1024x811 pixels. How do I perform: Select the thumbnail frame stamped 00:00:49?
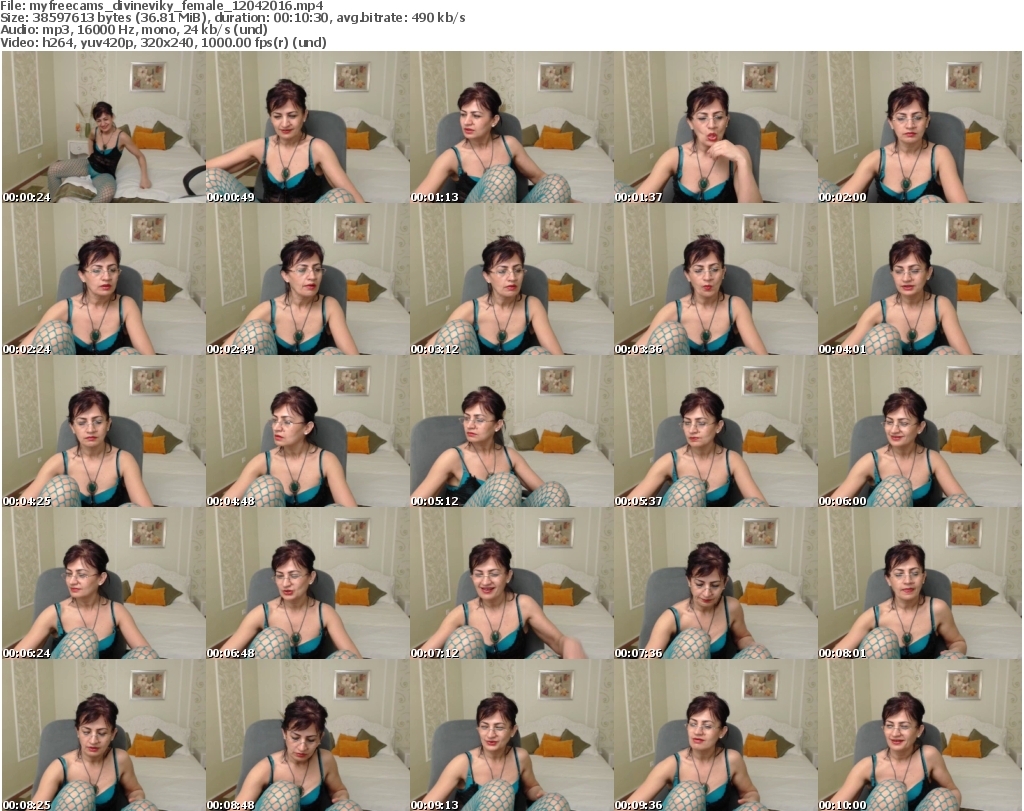tap(308, 127)
